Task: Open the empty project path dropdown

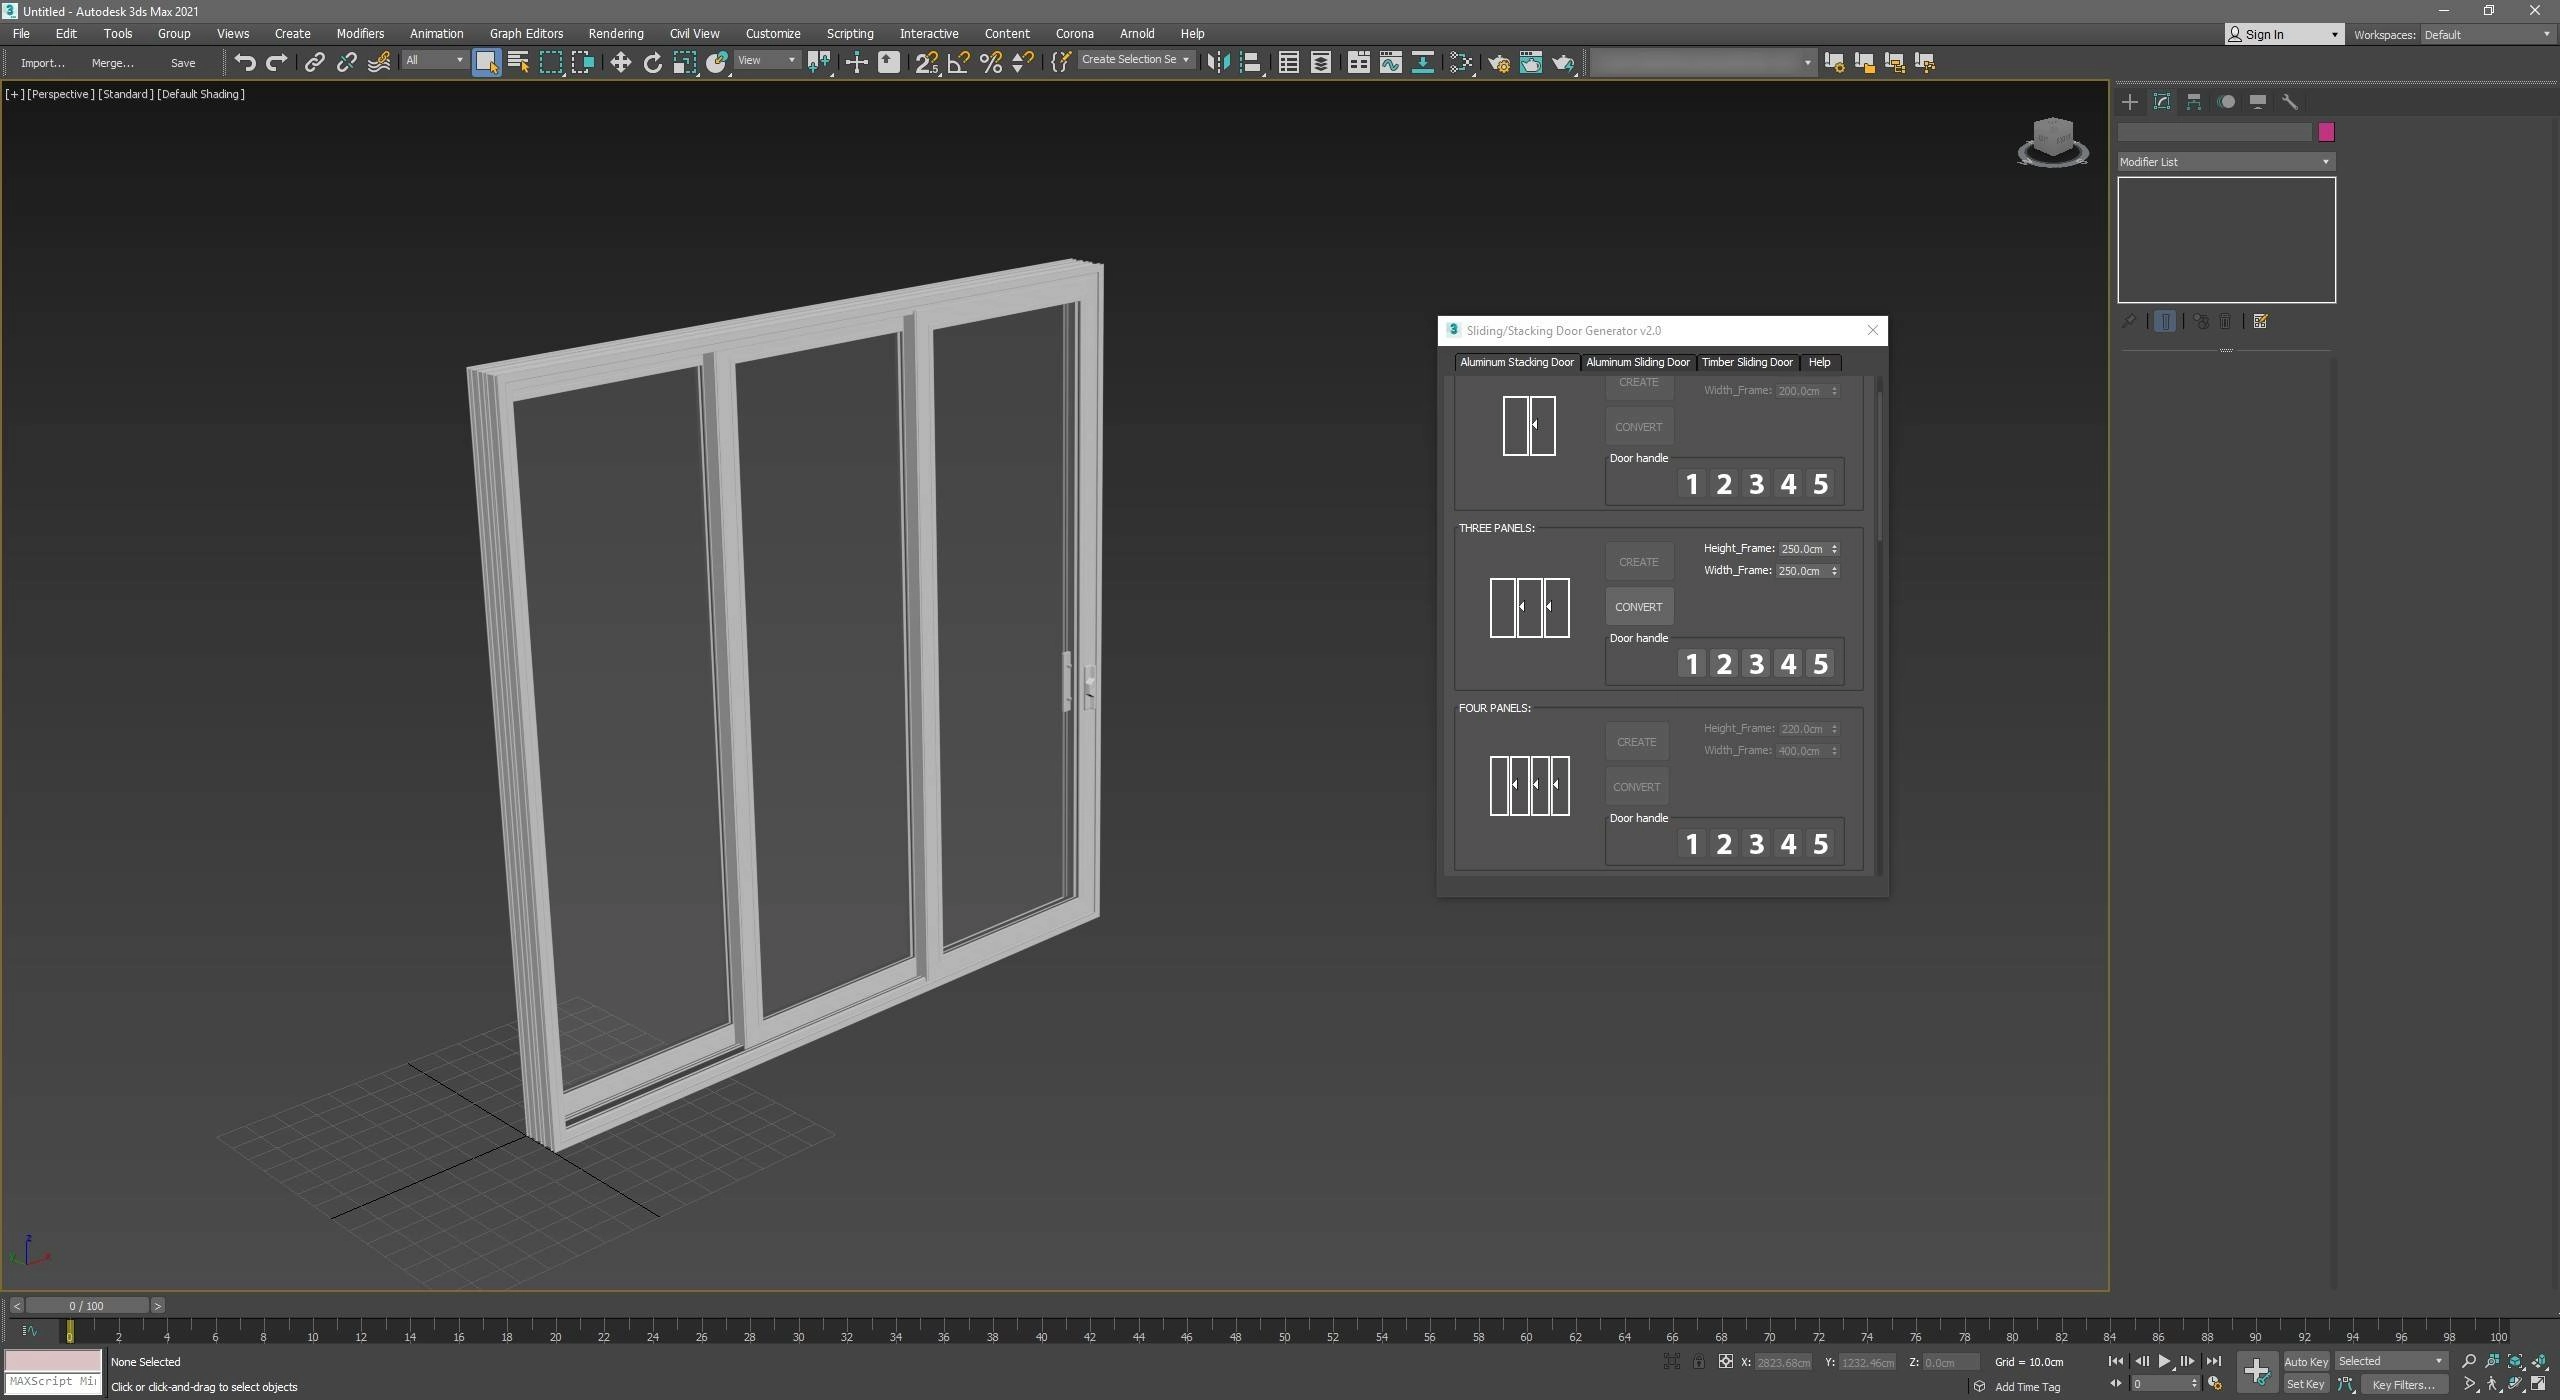Action: 1702,62
